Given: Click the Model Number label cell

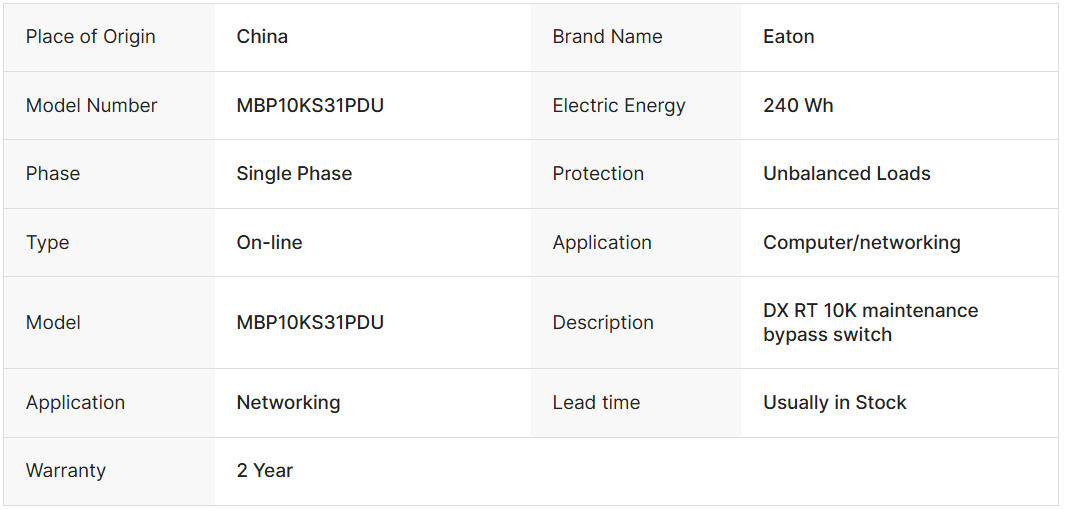Looking at the screenshot, I should 92,106.
